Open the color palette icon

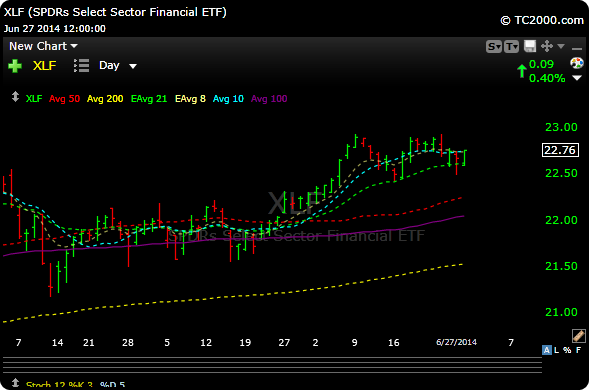click(x=577, y=63)
